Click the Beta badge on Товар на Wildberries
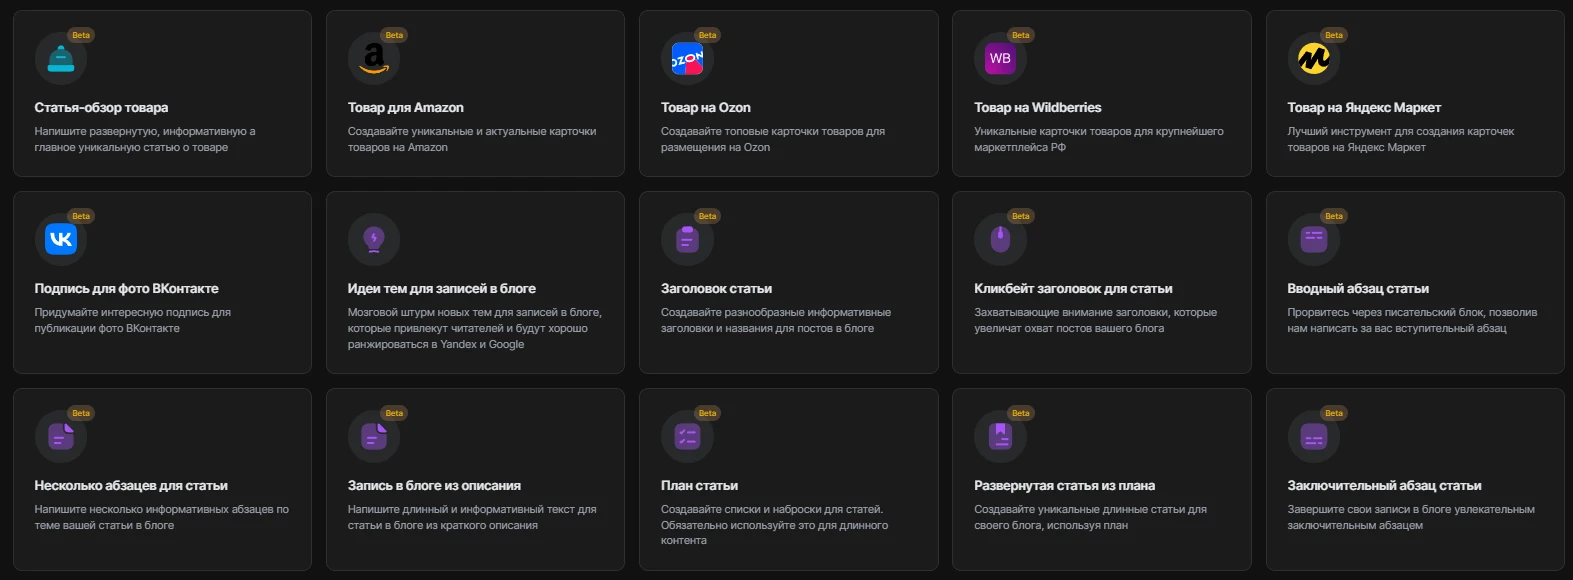Image resolution: width=1573 pixels, height=580 pixels. tap(1020, 35)
